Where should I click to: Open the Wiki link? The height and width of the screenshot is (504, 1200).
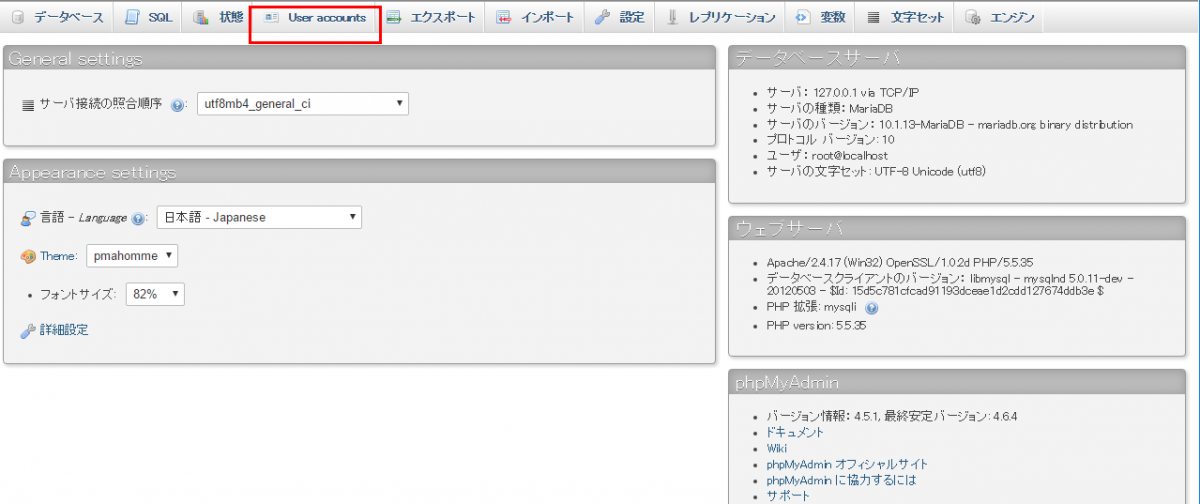777,448
